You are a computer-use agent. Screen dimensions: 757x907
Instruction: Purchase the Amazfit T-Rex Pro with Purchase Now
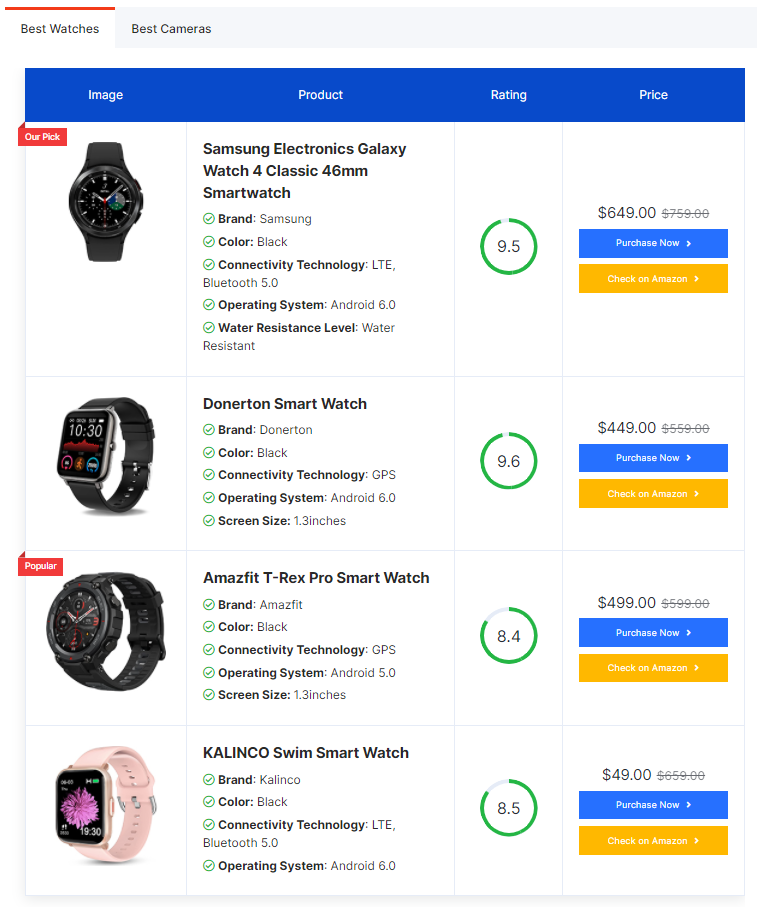point(653,633)
